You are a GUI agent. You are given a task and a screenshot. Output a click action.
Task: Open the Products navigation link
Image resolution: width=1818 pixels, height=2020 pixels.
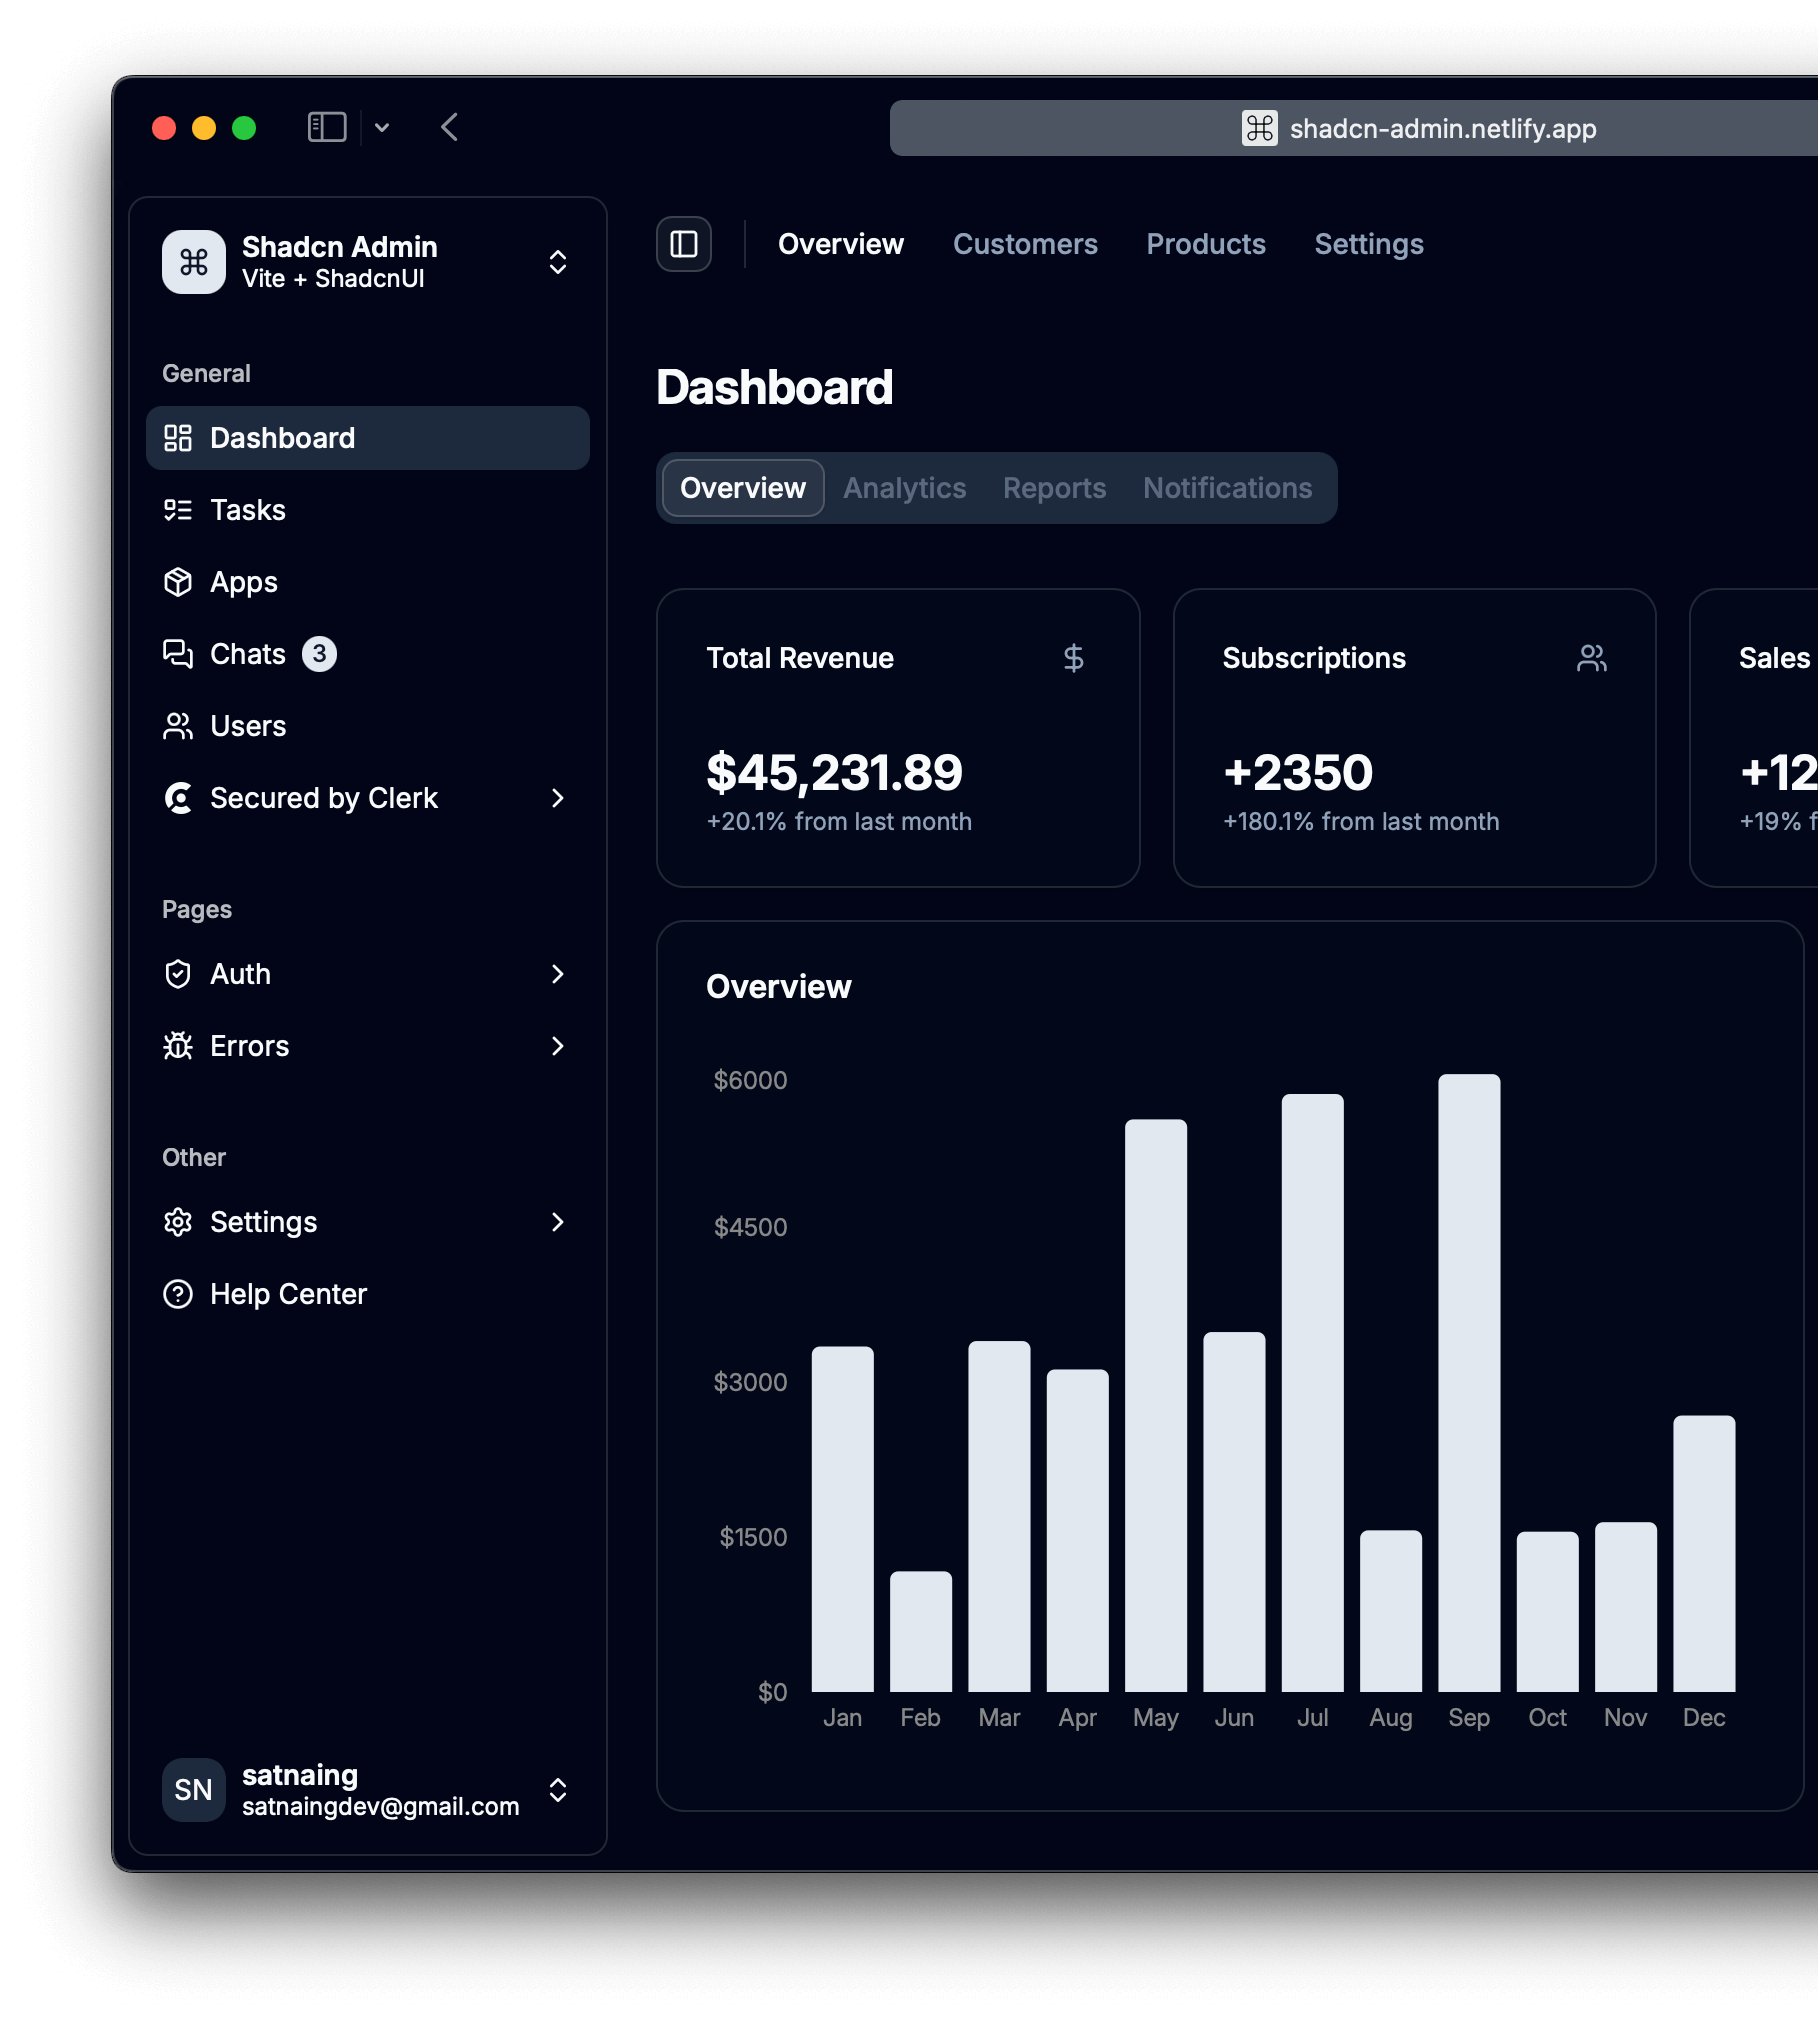click(1206, 244)
